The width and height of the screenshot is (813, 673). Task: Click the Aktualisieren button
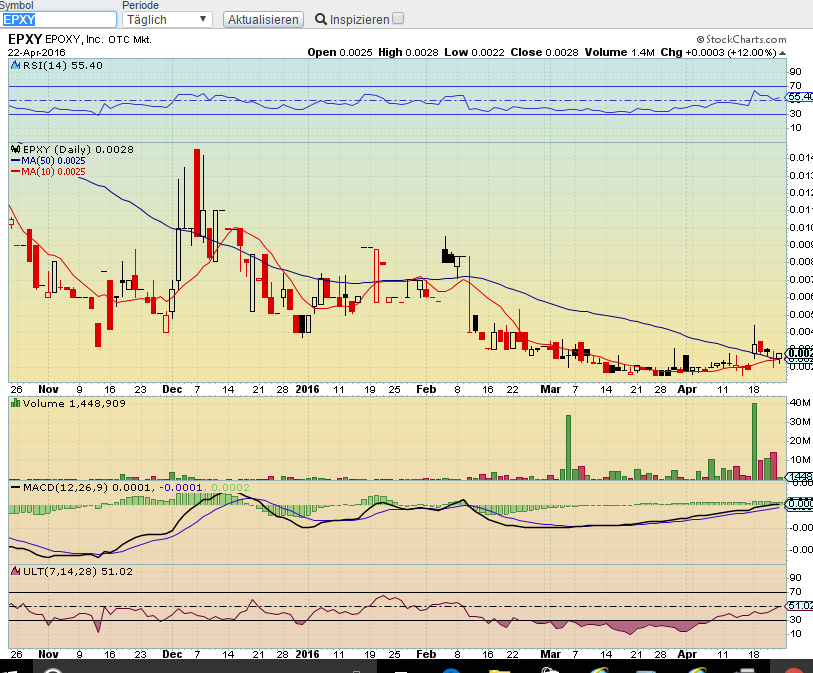[263, 20]
